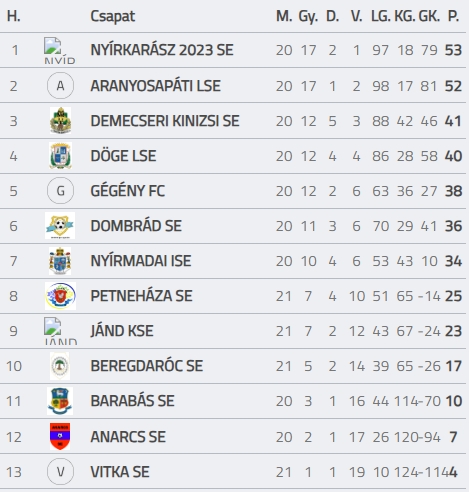Screen dimensions: 469x492
Task: Go to the JÁND KSE team link
Action: [122, 331]
